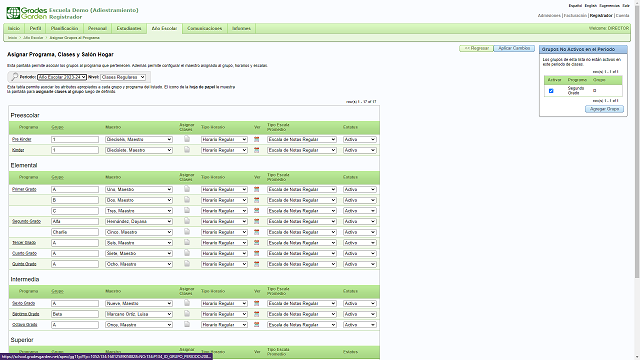
Task: Open the Informes tab
Action: pyautogui.click(x=241, y=29)
